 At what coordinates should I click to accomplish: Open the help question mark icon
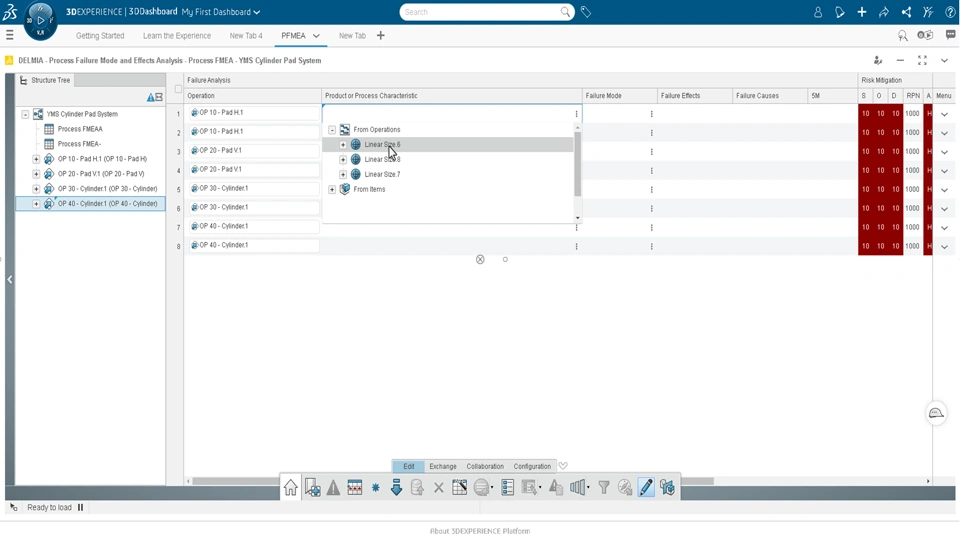click(950, 12)
